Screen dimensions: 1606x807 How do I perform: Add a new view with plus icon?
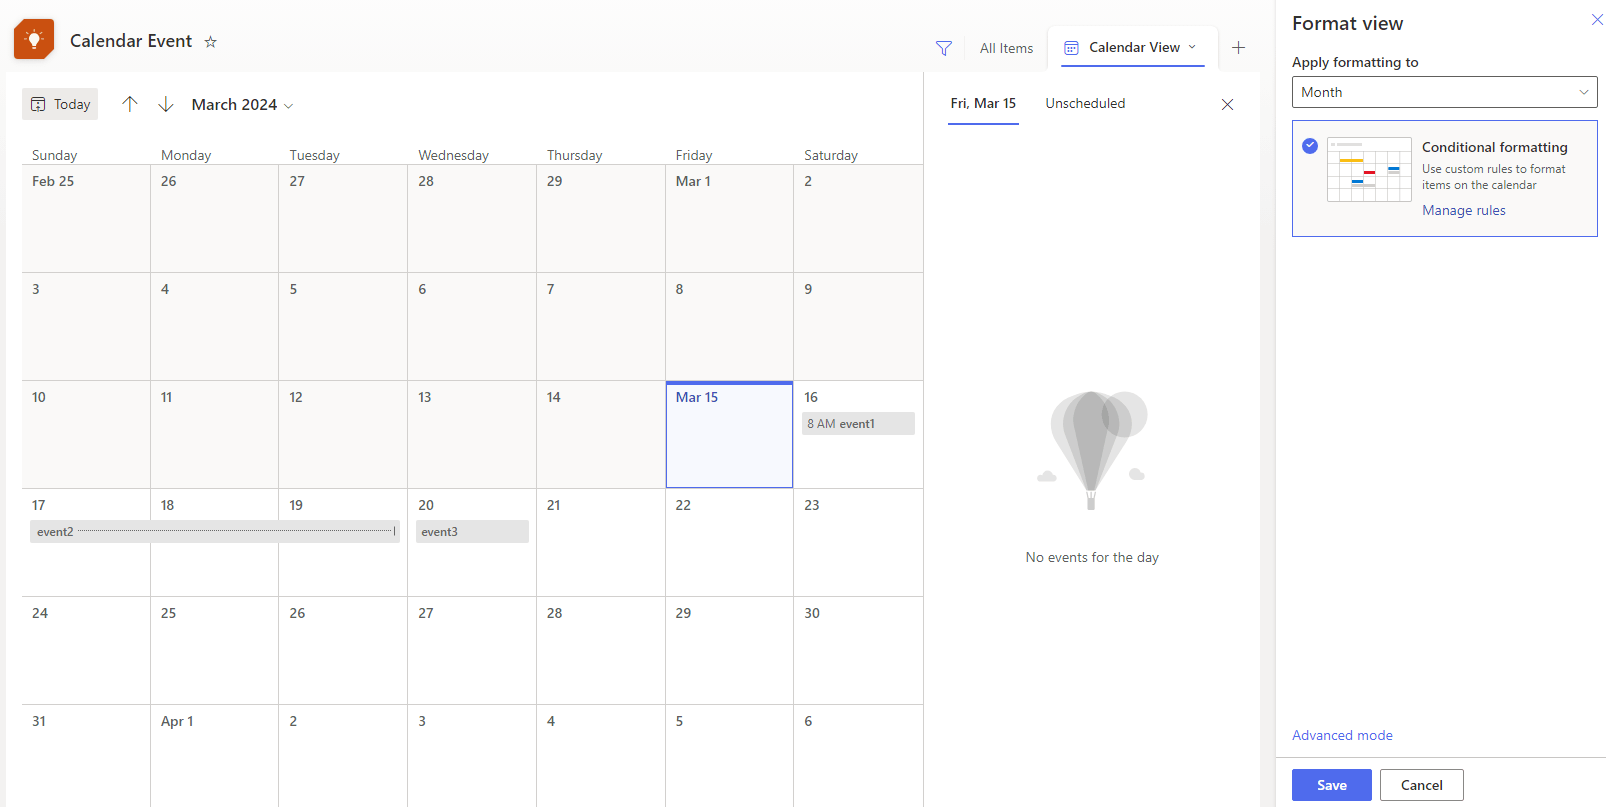(x=1238, y=48)
